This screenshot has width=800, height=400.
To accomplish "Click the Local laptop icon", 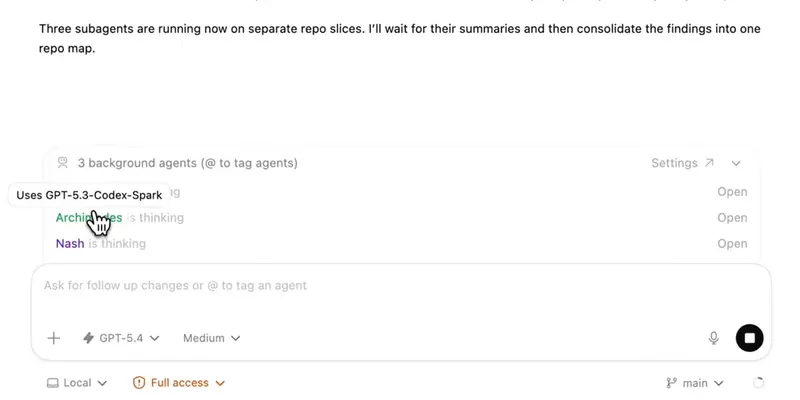I will click(x=52, y=383).
